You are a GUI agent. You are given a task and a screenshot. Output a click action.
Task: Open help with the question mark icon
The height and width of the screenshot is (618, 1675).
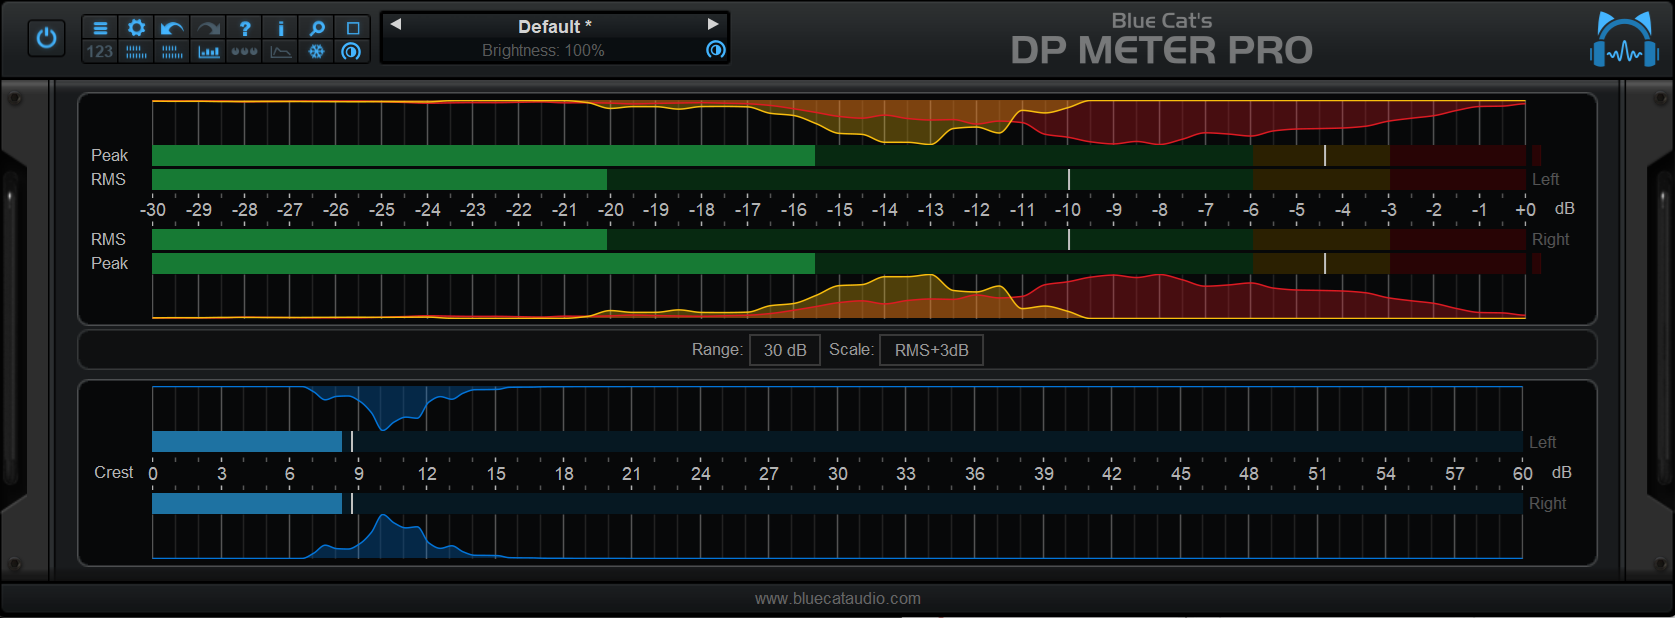[245, 28]
